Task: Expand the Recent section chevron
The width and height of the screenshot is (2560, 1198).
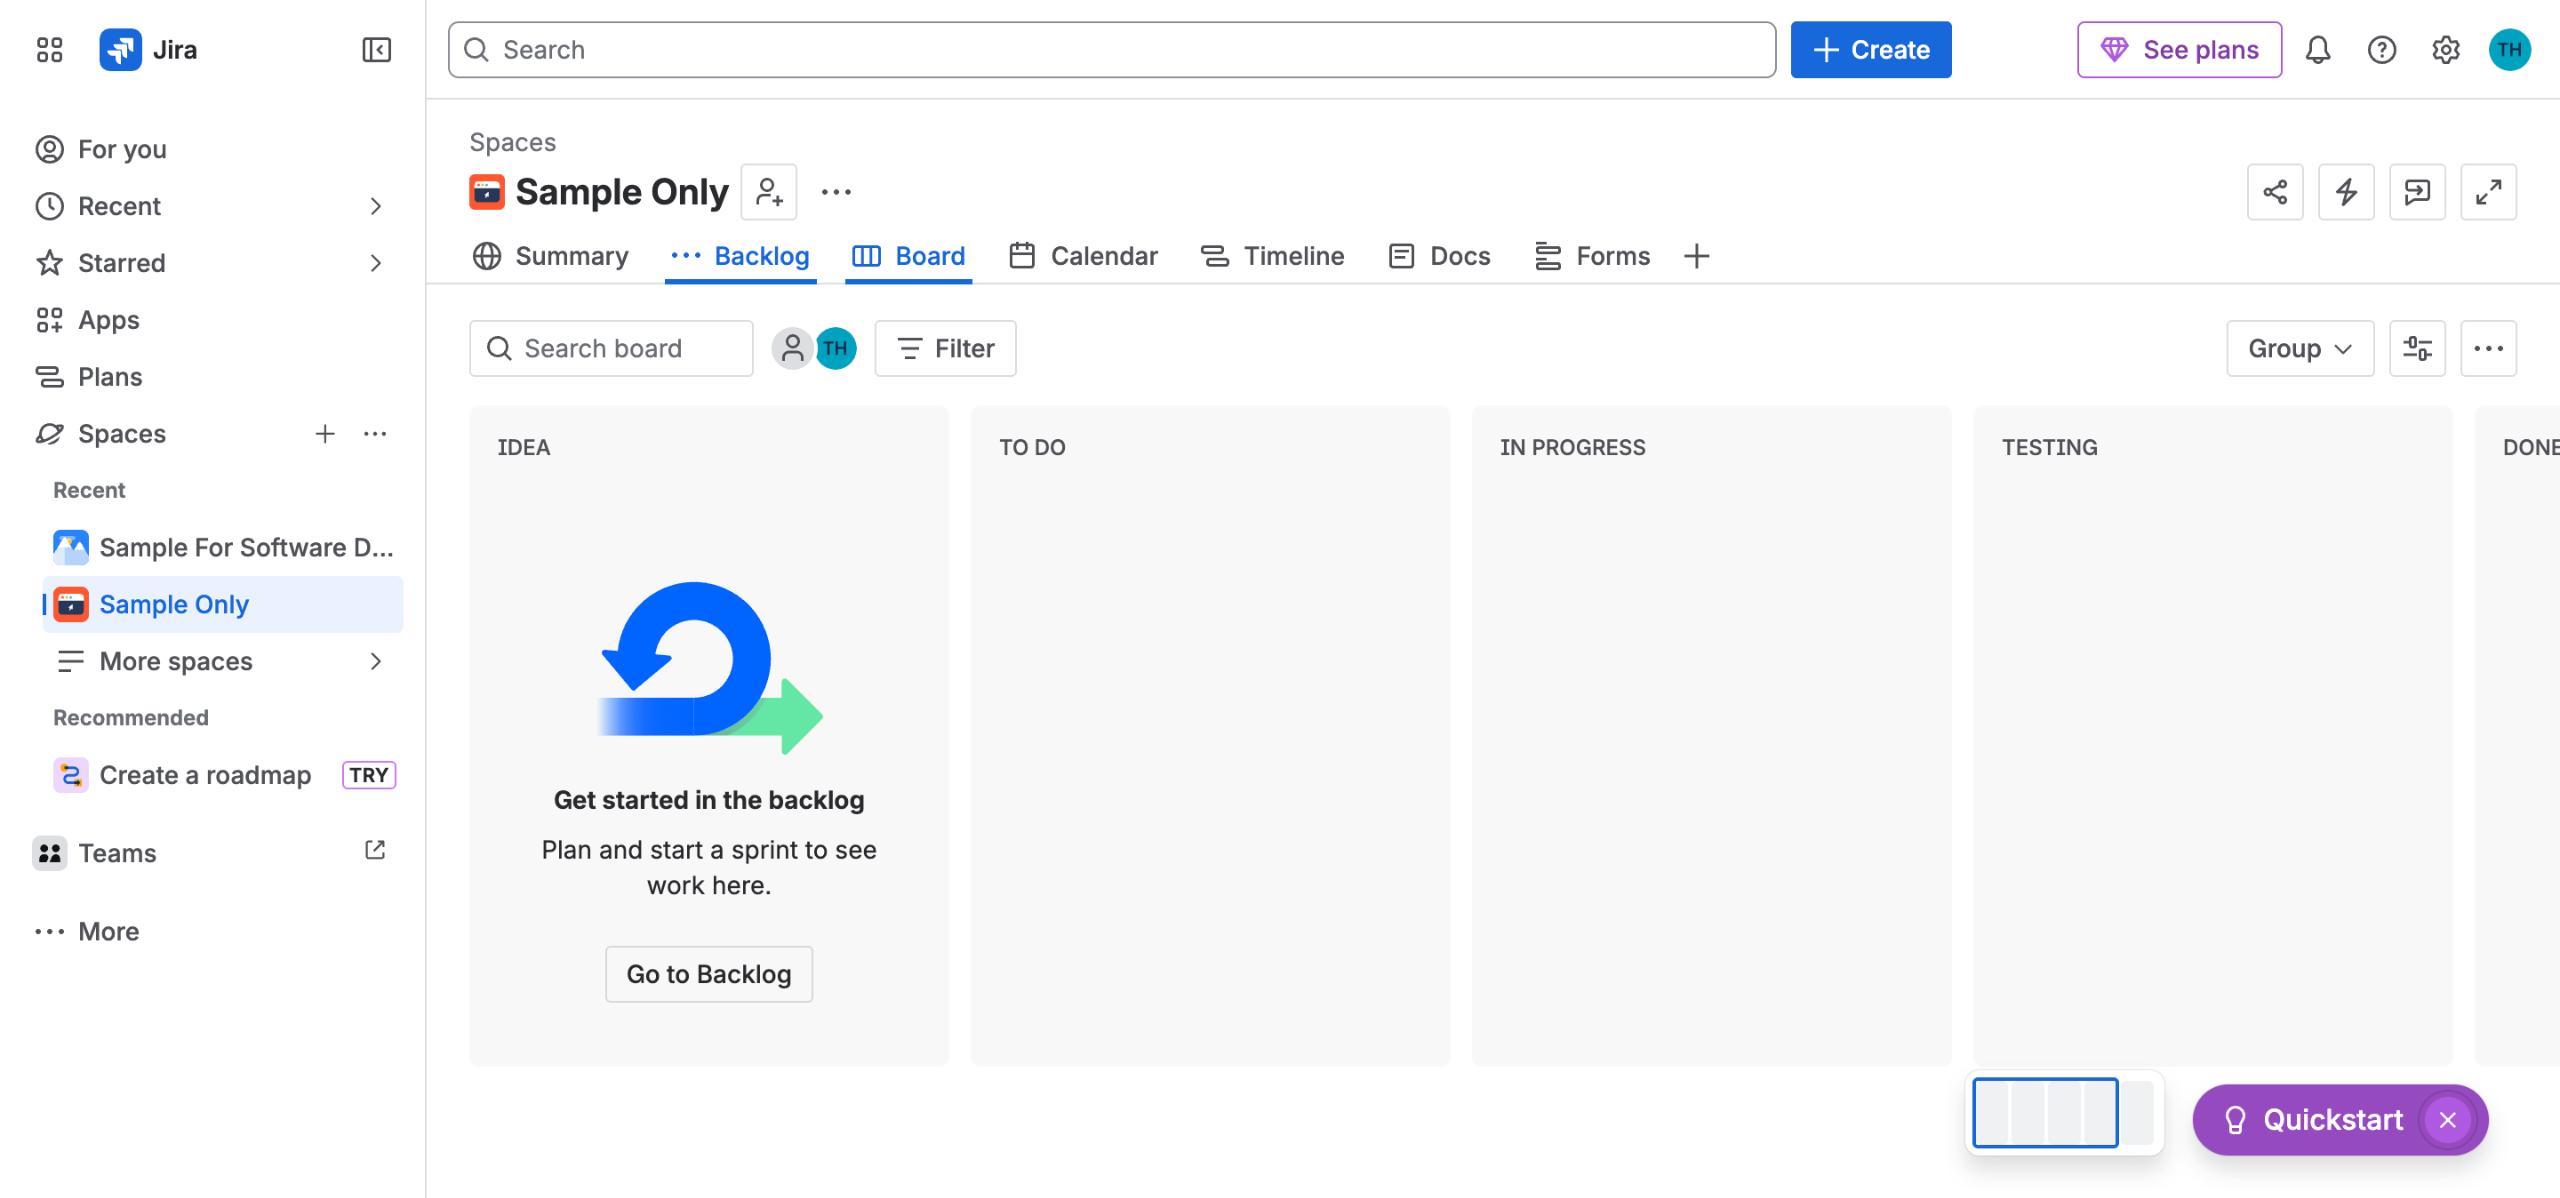Action: pos(376,206)
